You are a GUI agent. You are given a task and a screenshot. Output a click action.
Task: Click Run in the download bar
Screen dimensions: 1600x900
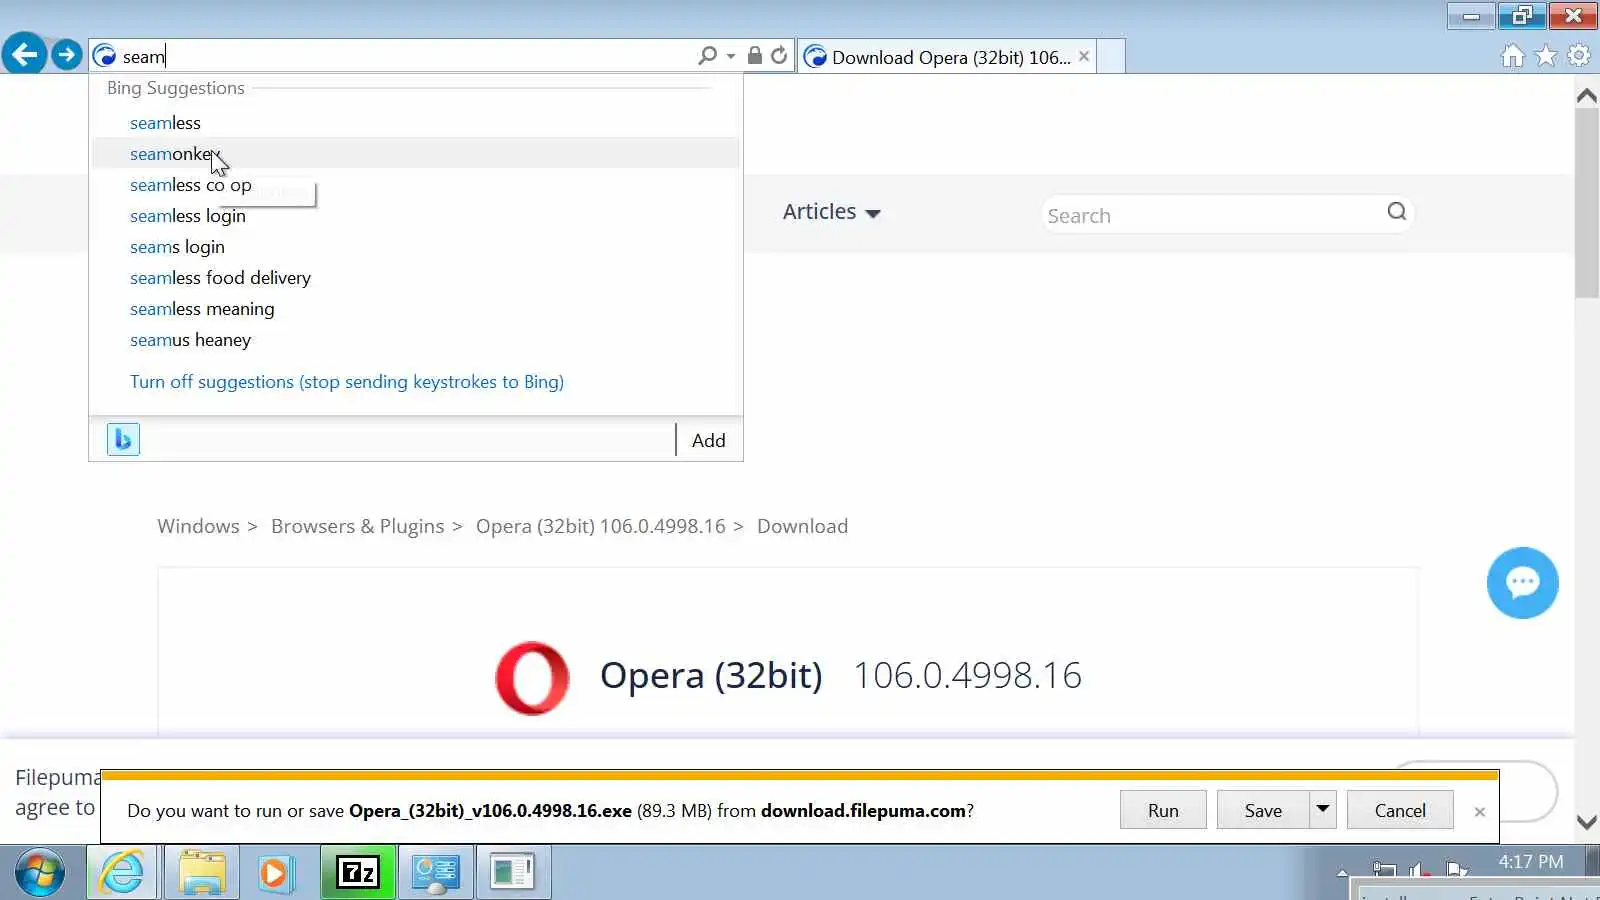point(1163,810)
